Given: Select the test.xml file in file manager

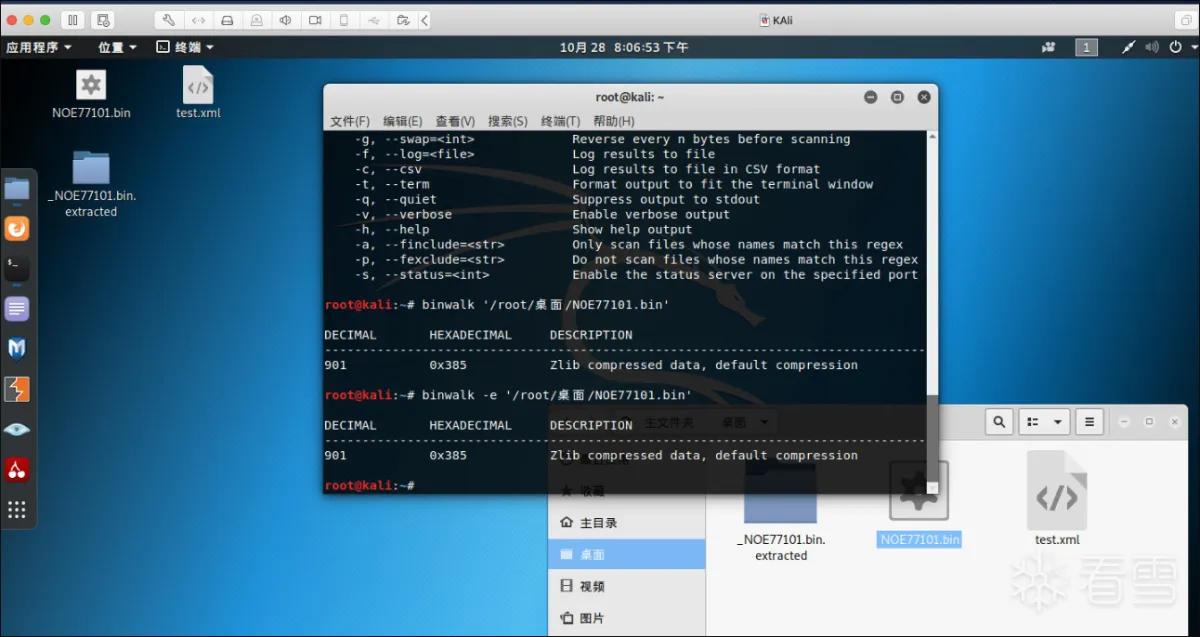Looking at the screenshot, I should 1057,499.
